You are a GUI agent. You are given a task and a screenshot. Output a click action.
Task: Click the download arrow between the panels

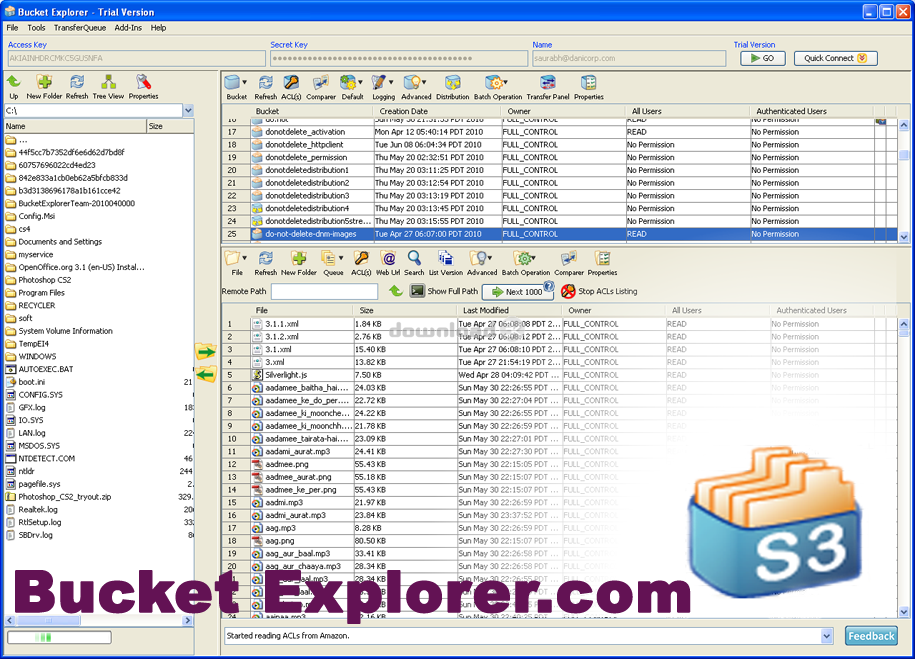click(x=206, y=374)
